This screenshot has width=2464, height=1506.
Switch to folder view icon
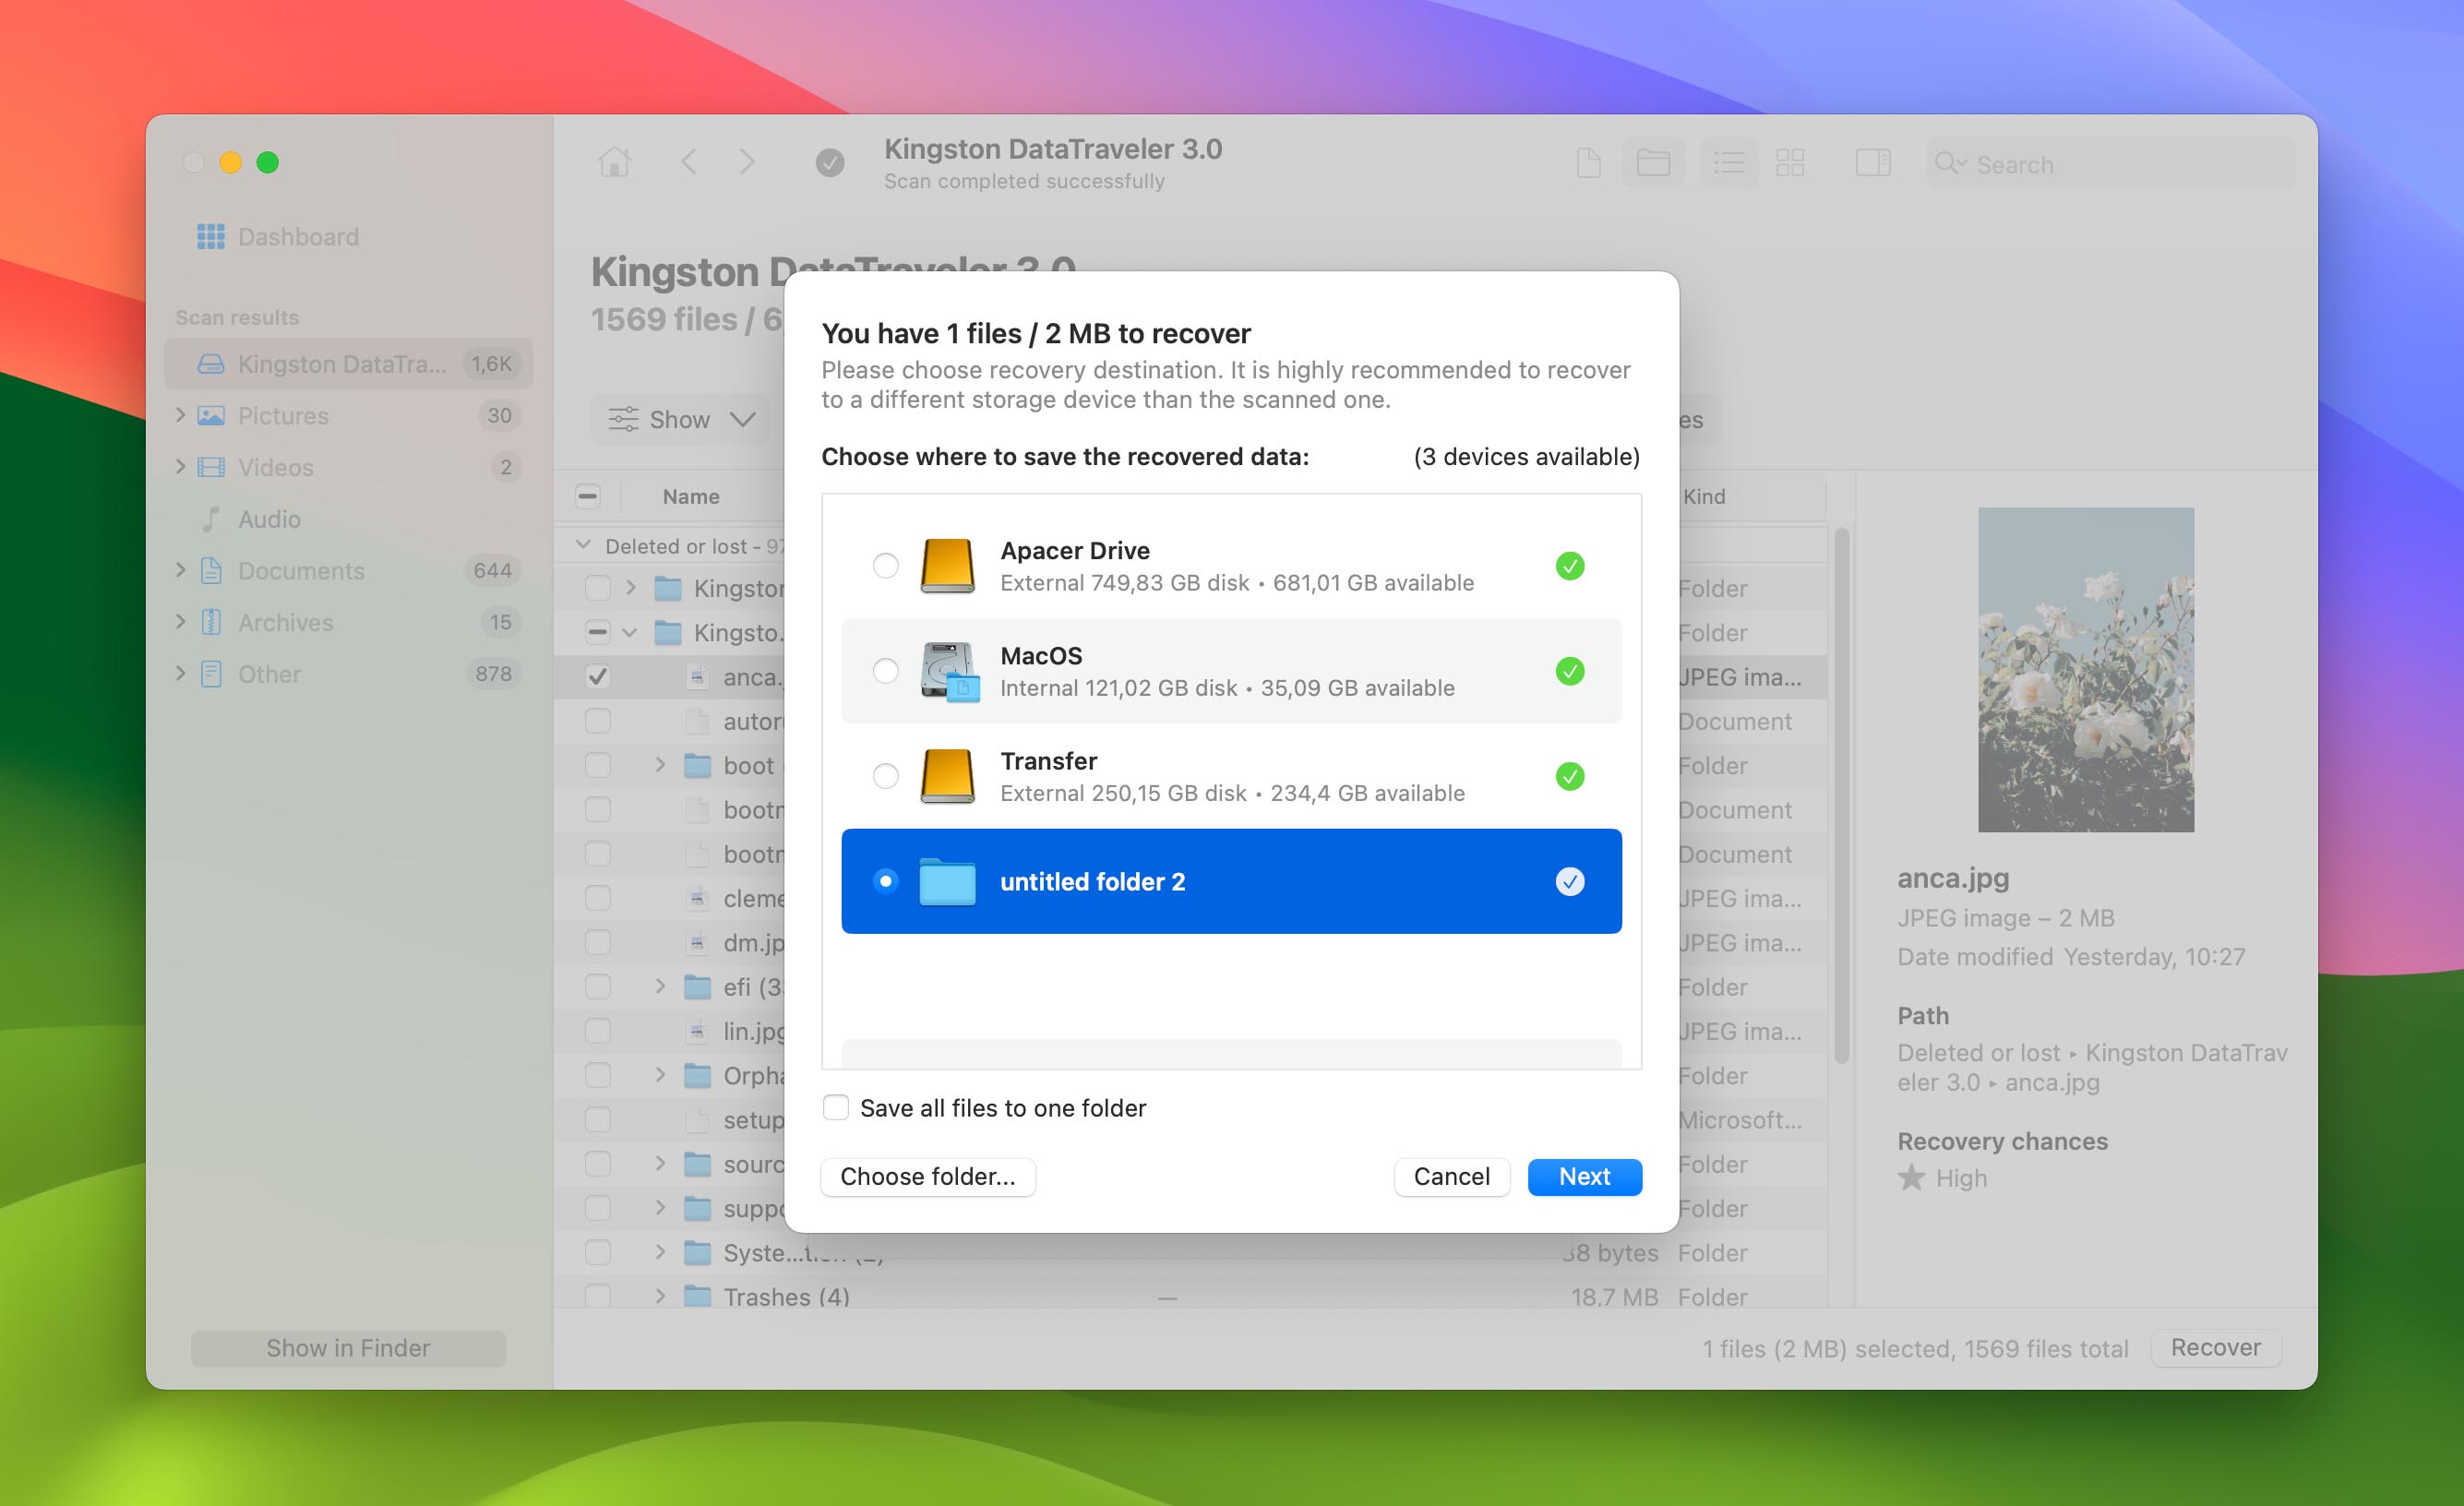pyautogui.click(x=1653, y=163)
